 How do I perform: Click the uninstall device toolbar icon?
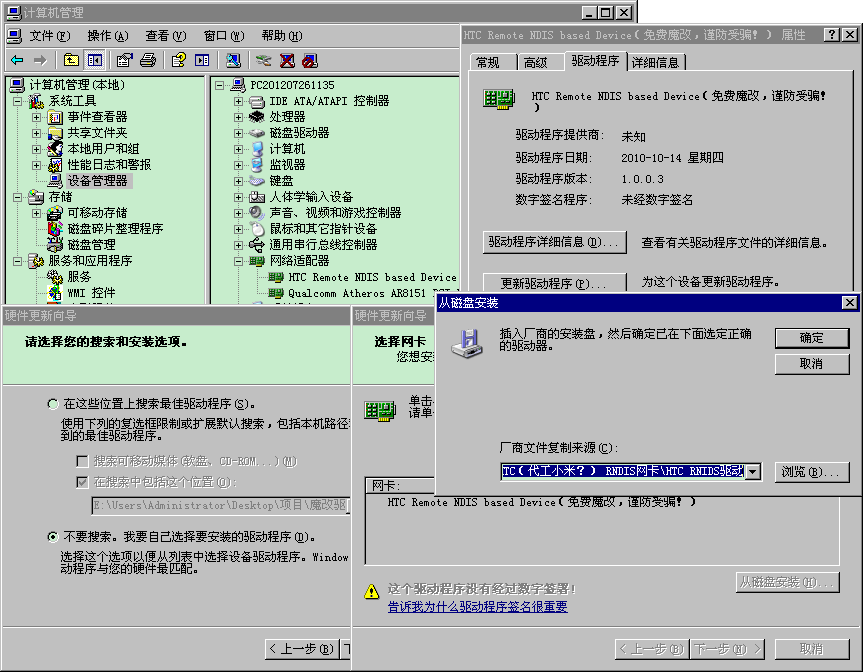click(287, 60)
